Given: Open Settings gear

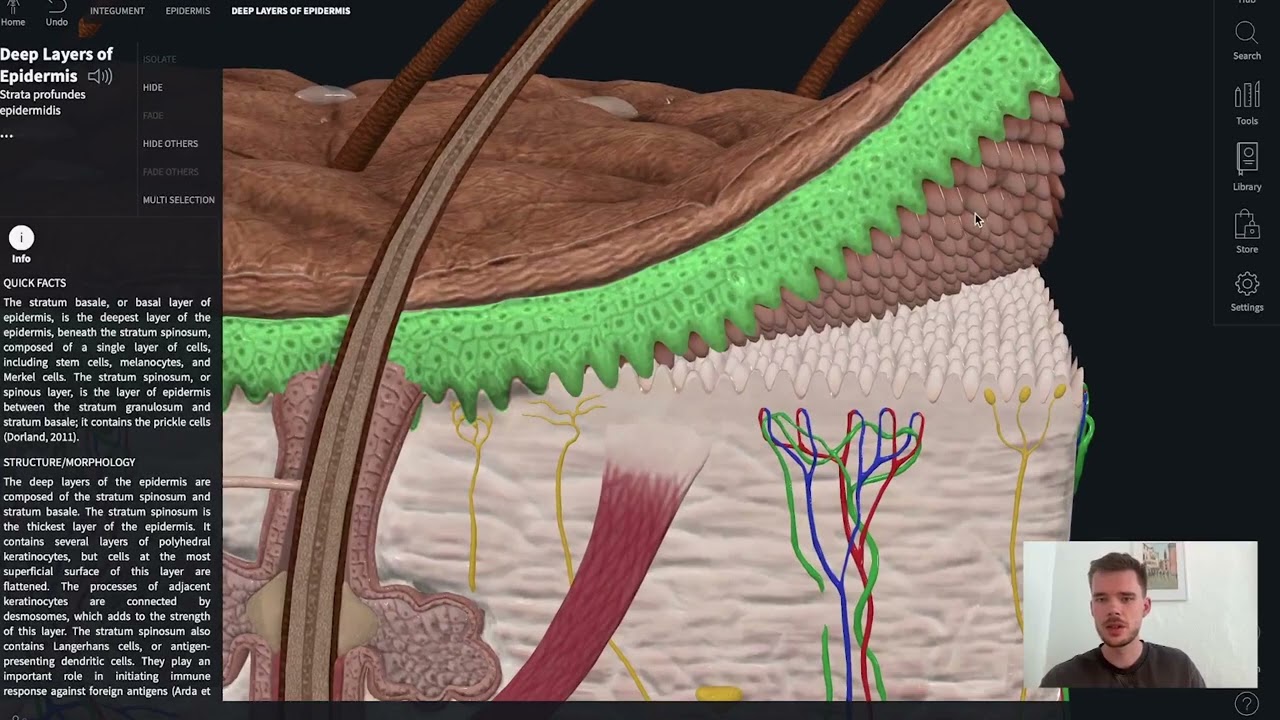Looking at the screenshot, I should pyautogui.click(x=1246, y=292).
